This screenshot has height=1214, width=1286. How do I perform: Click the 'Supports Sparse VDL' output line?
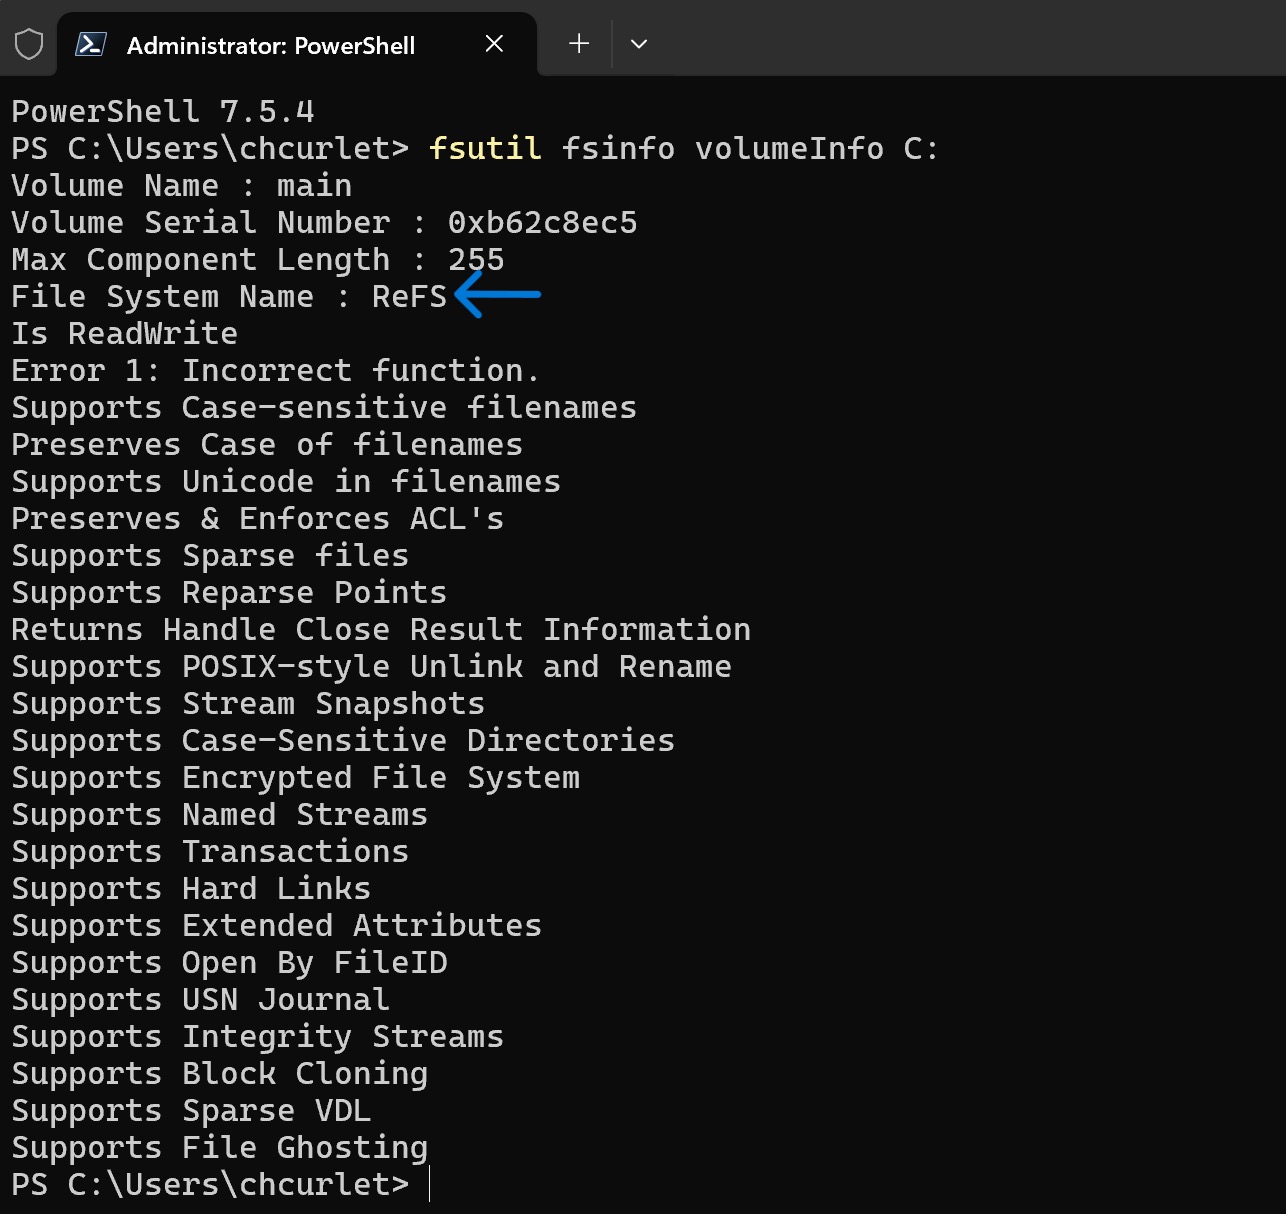pyautogui.click(x=191, y=1111)
